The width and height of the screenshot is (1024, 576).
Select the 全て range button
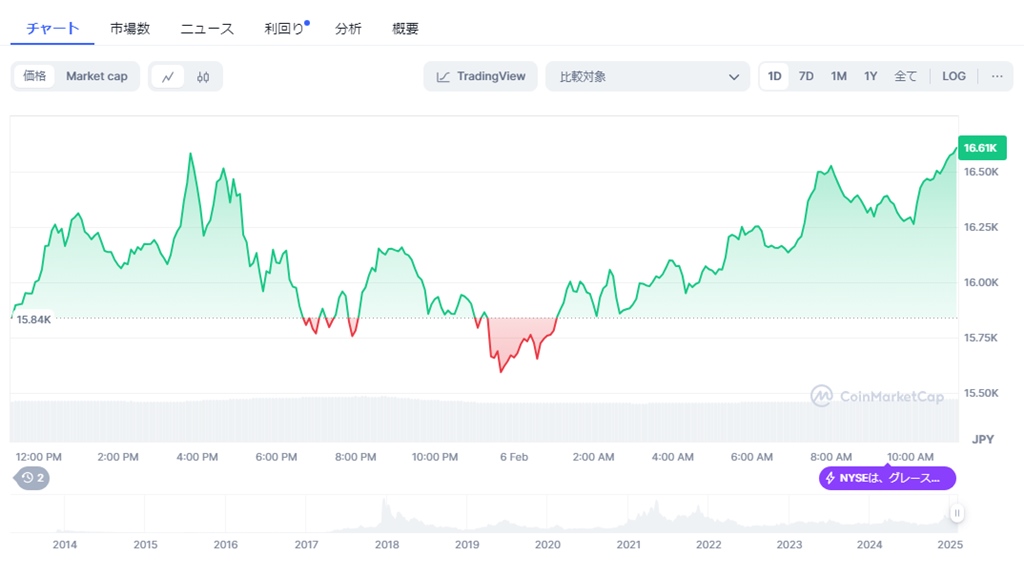[905, 76]
